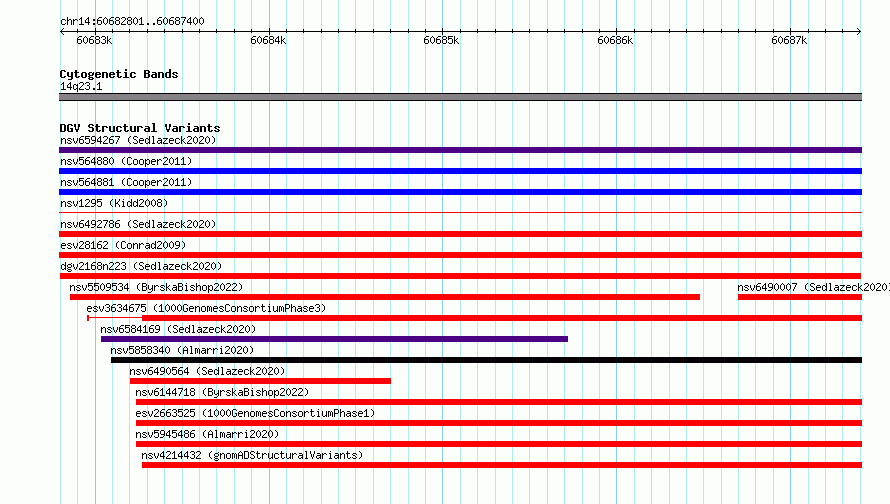Click nsv6584169 (Sedlazeck2020) label
Screen dimensions: 890x504
tap(178, 329)
